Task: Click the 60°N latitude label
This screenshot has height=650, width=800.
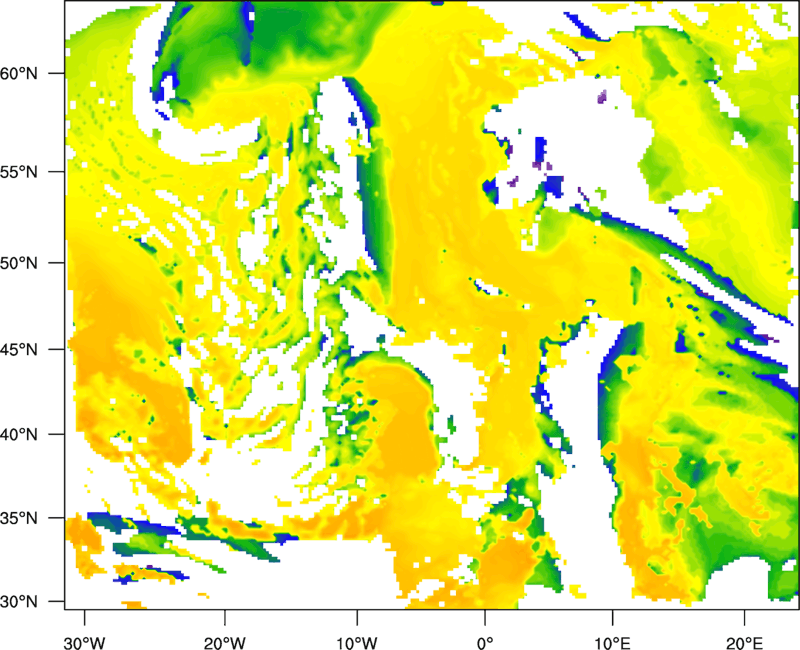Action: tap(19, 73)
